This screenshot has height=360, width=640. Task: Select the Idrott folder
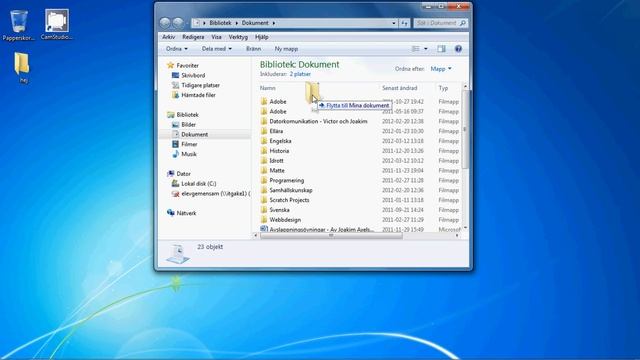(276, 161)
